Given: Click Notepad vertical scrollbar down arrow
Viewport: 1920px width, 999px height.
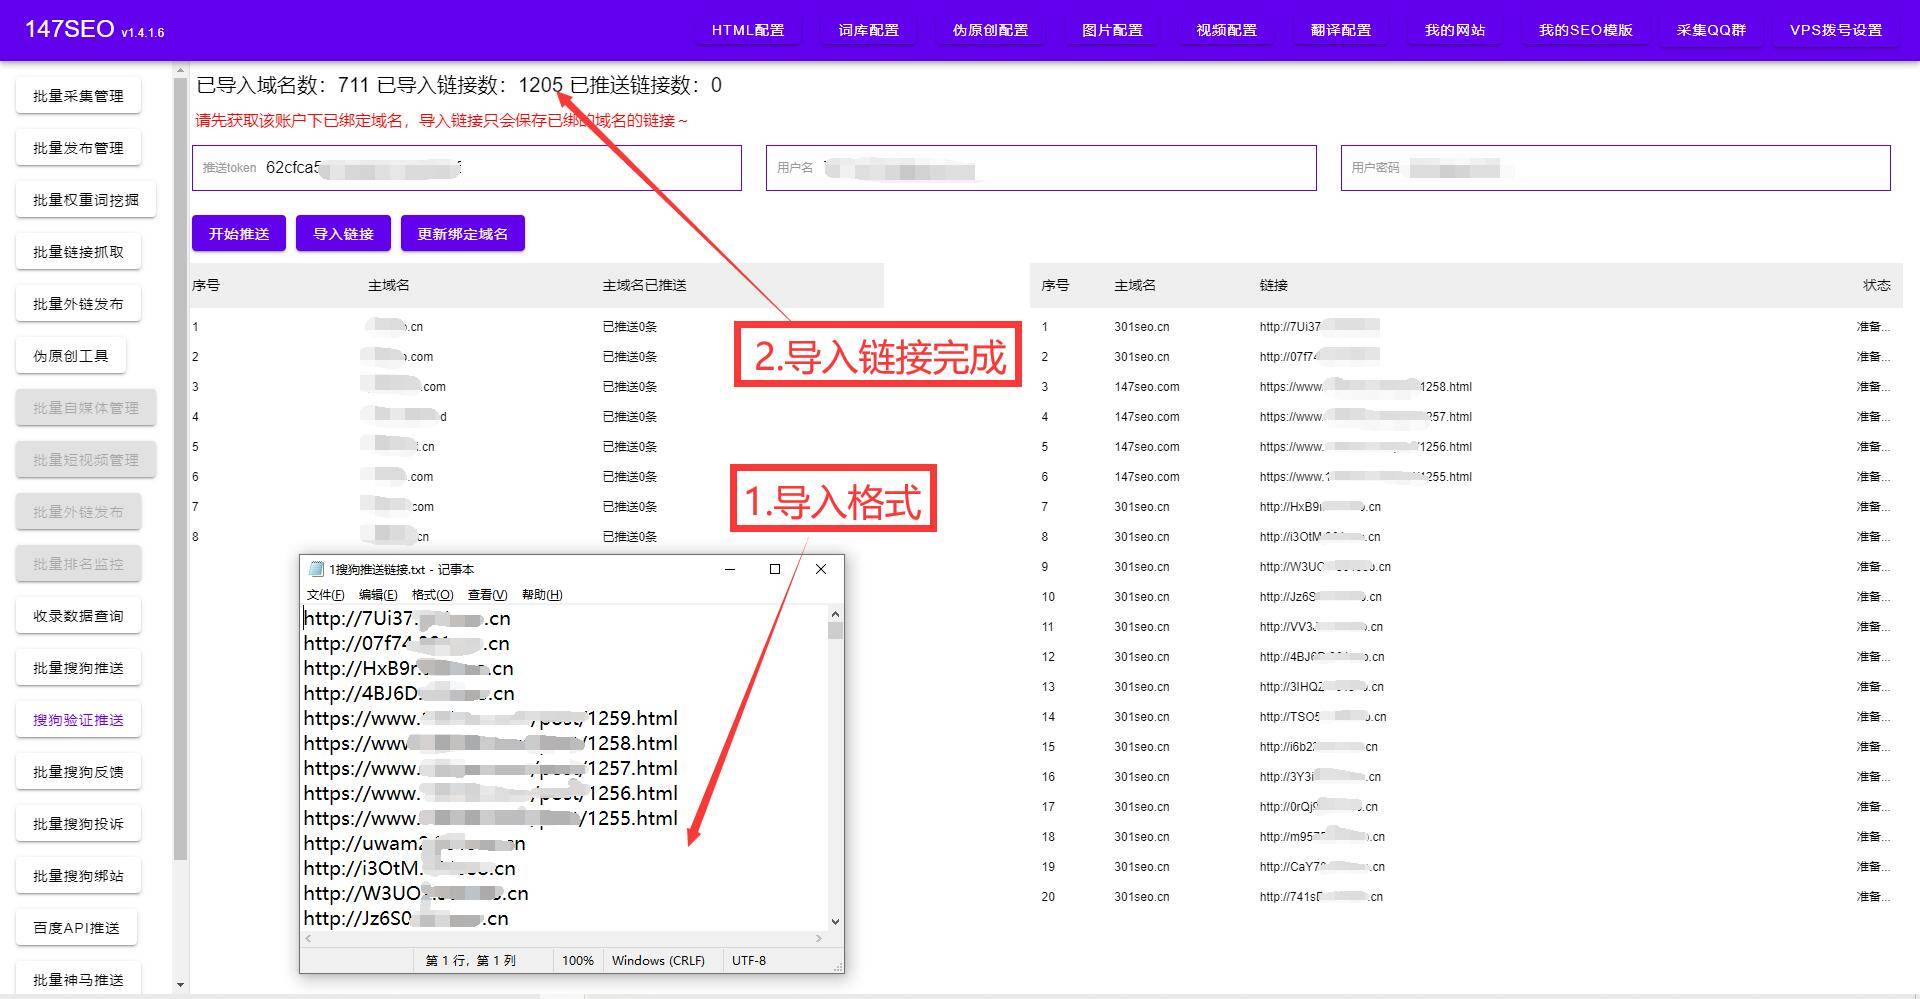Looking at the screenshot, I should [x=835, y=922].
